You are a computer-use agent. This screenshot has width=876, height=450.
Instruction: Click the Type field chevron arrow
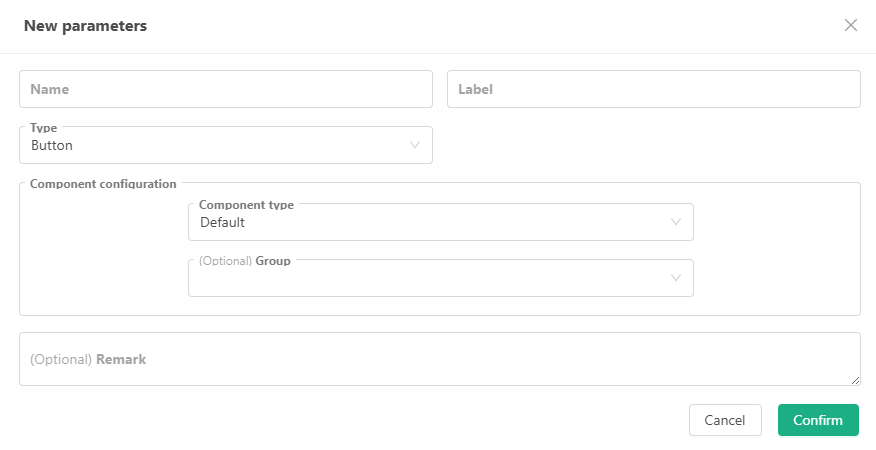pos(415,146)
